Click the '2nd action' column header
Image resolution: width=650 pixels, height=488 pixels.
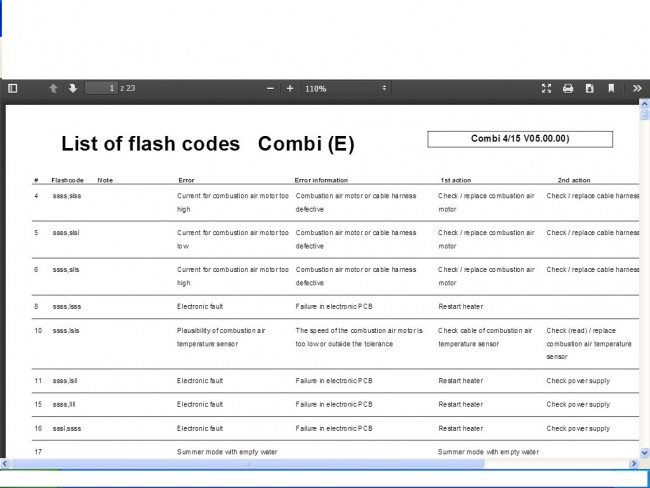[574, 180]
